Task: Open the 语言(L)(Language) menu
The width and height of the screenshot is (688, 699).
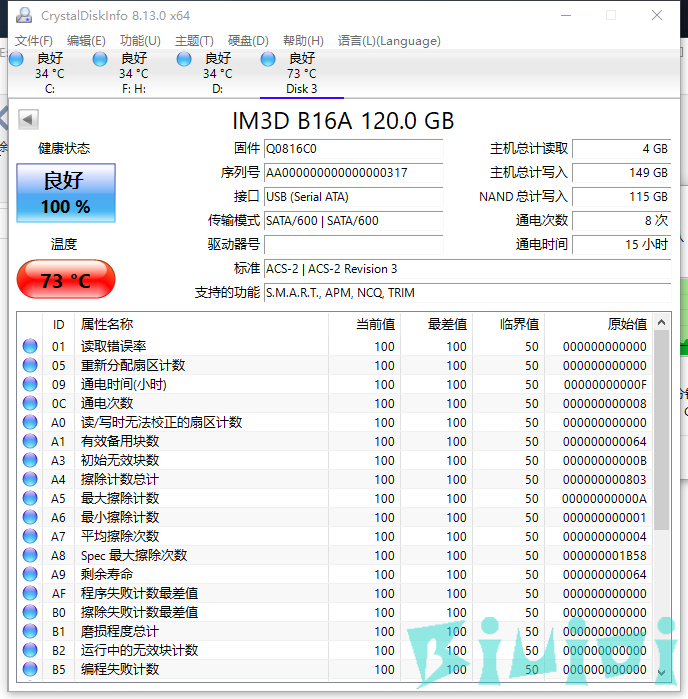Action: pos(389,41)
